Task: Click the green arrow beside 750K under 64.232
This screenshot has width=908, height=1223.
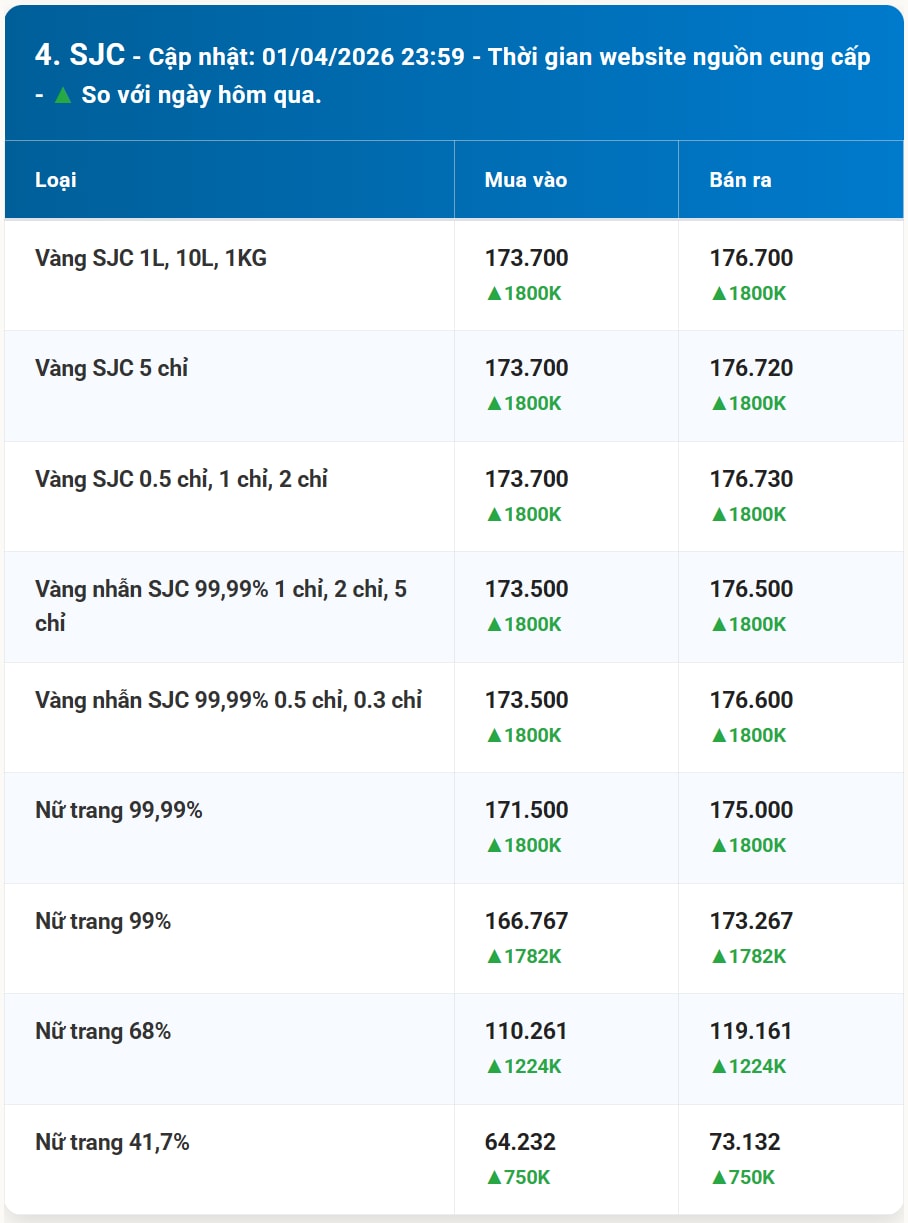Action: [x=493, y=1178]
